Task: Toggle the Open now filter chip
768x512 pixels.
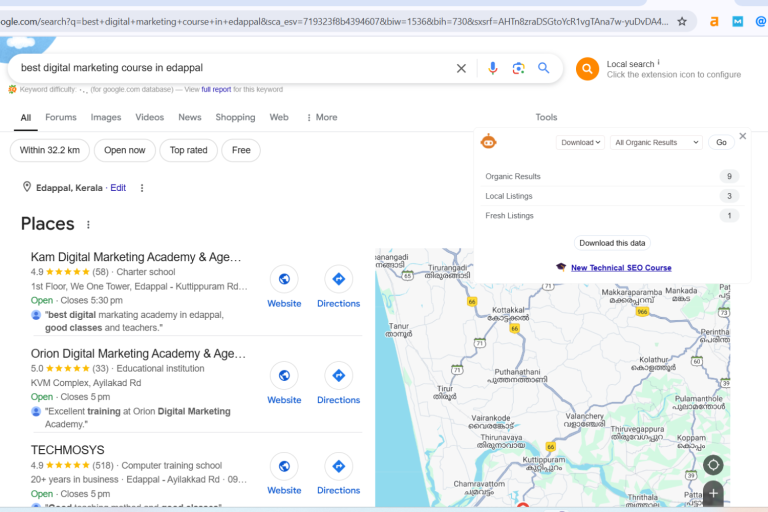Action: tap(124, 150)
